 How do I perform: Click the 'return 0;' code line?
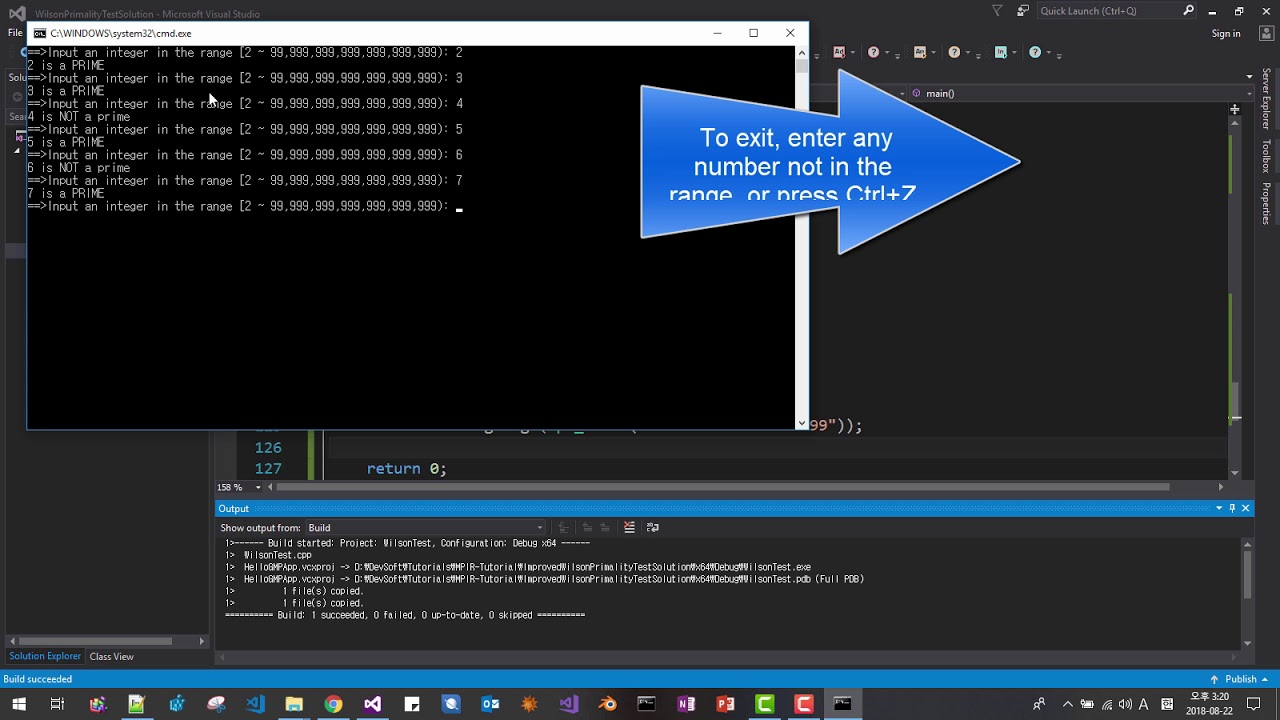[x=406, y=468]
